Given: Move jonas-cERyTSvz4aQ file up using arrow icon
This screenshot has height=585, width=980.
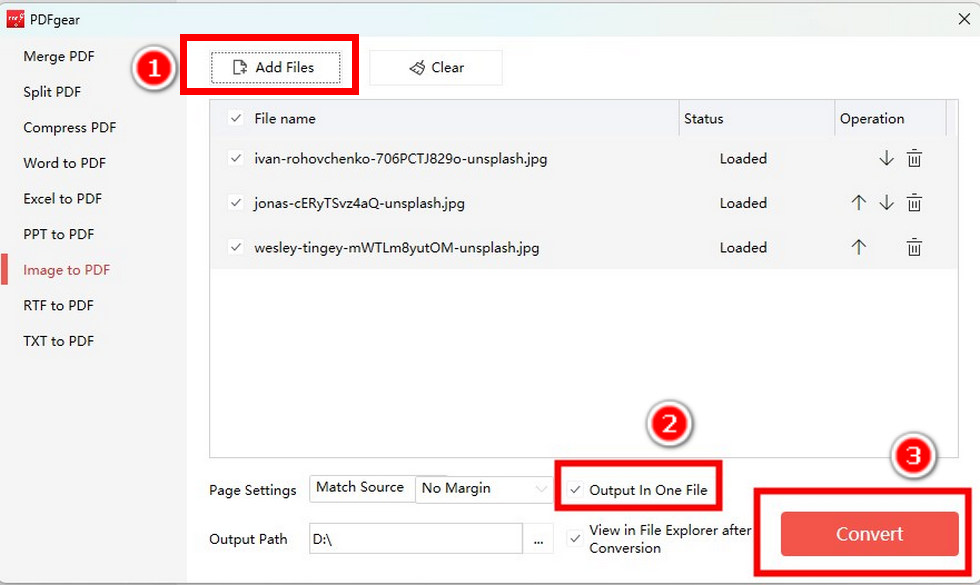Looking at the screenshot, I should click(858, 203).
